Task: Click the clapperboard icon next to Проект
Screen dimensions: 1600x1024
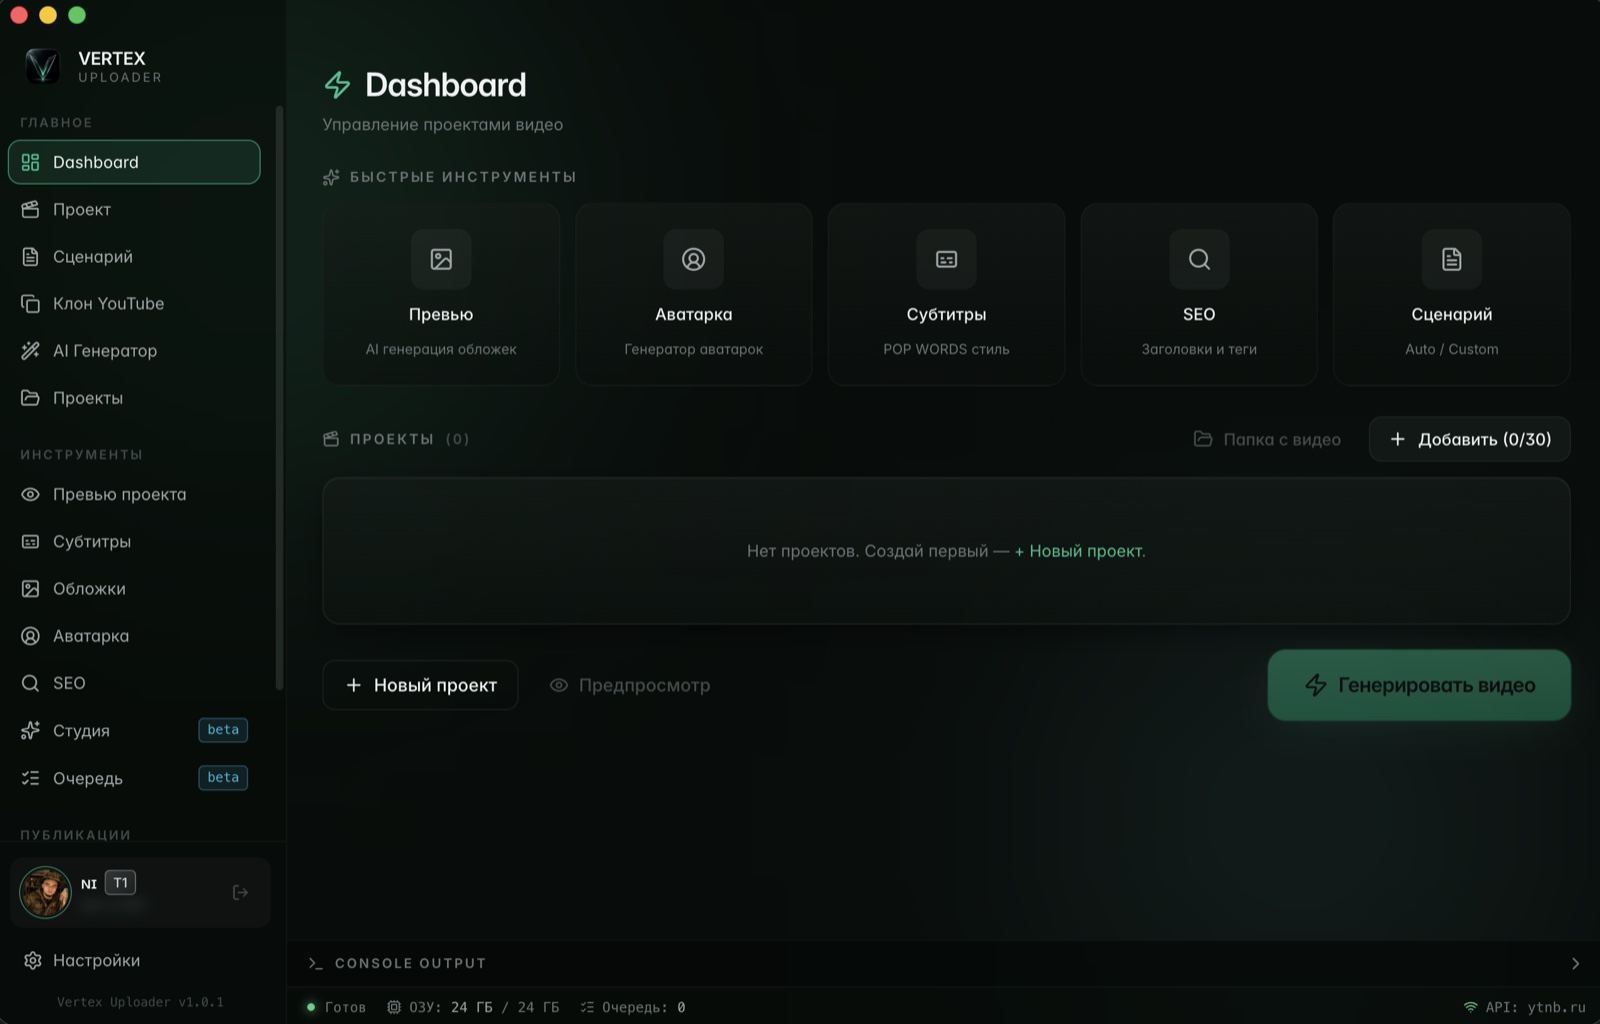Action: [31, 209]
